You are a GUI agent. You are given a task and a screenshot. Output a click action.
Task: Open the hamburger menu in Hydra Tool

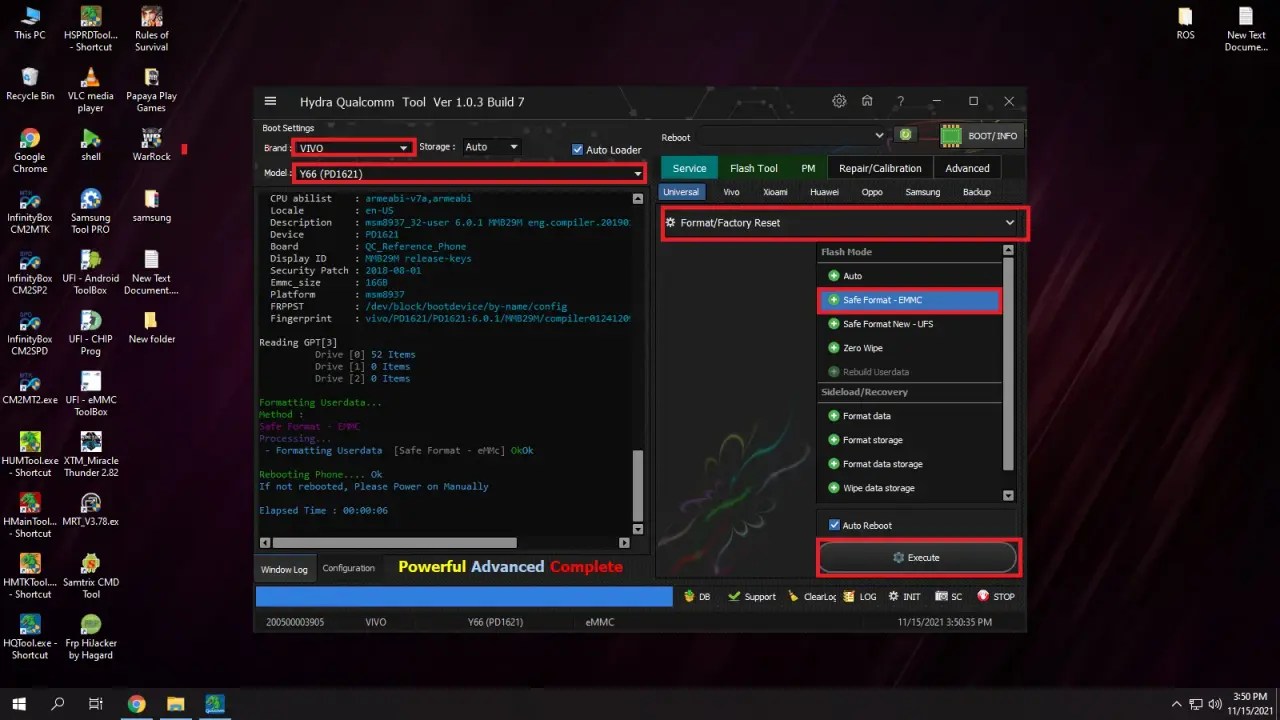[x=270, y=101]
